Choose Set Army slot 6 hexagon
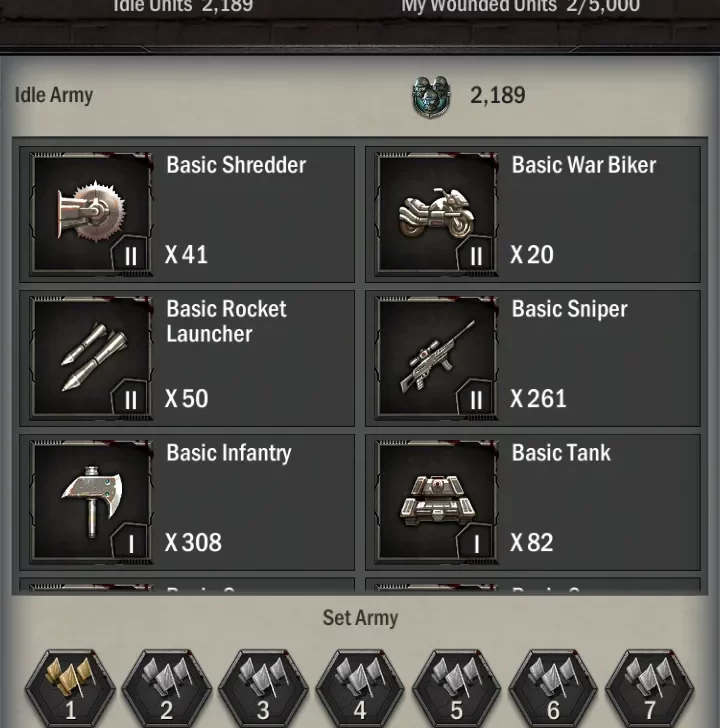The image size is (720, 728). point(553,688)
